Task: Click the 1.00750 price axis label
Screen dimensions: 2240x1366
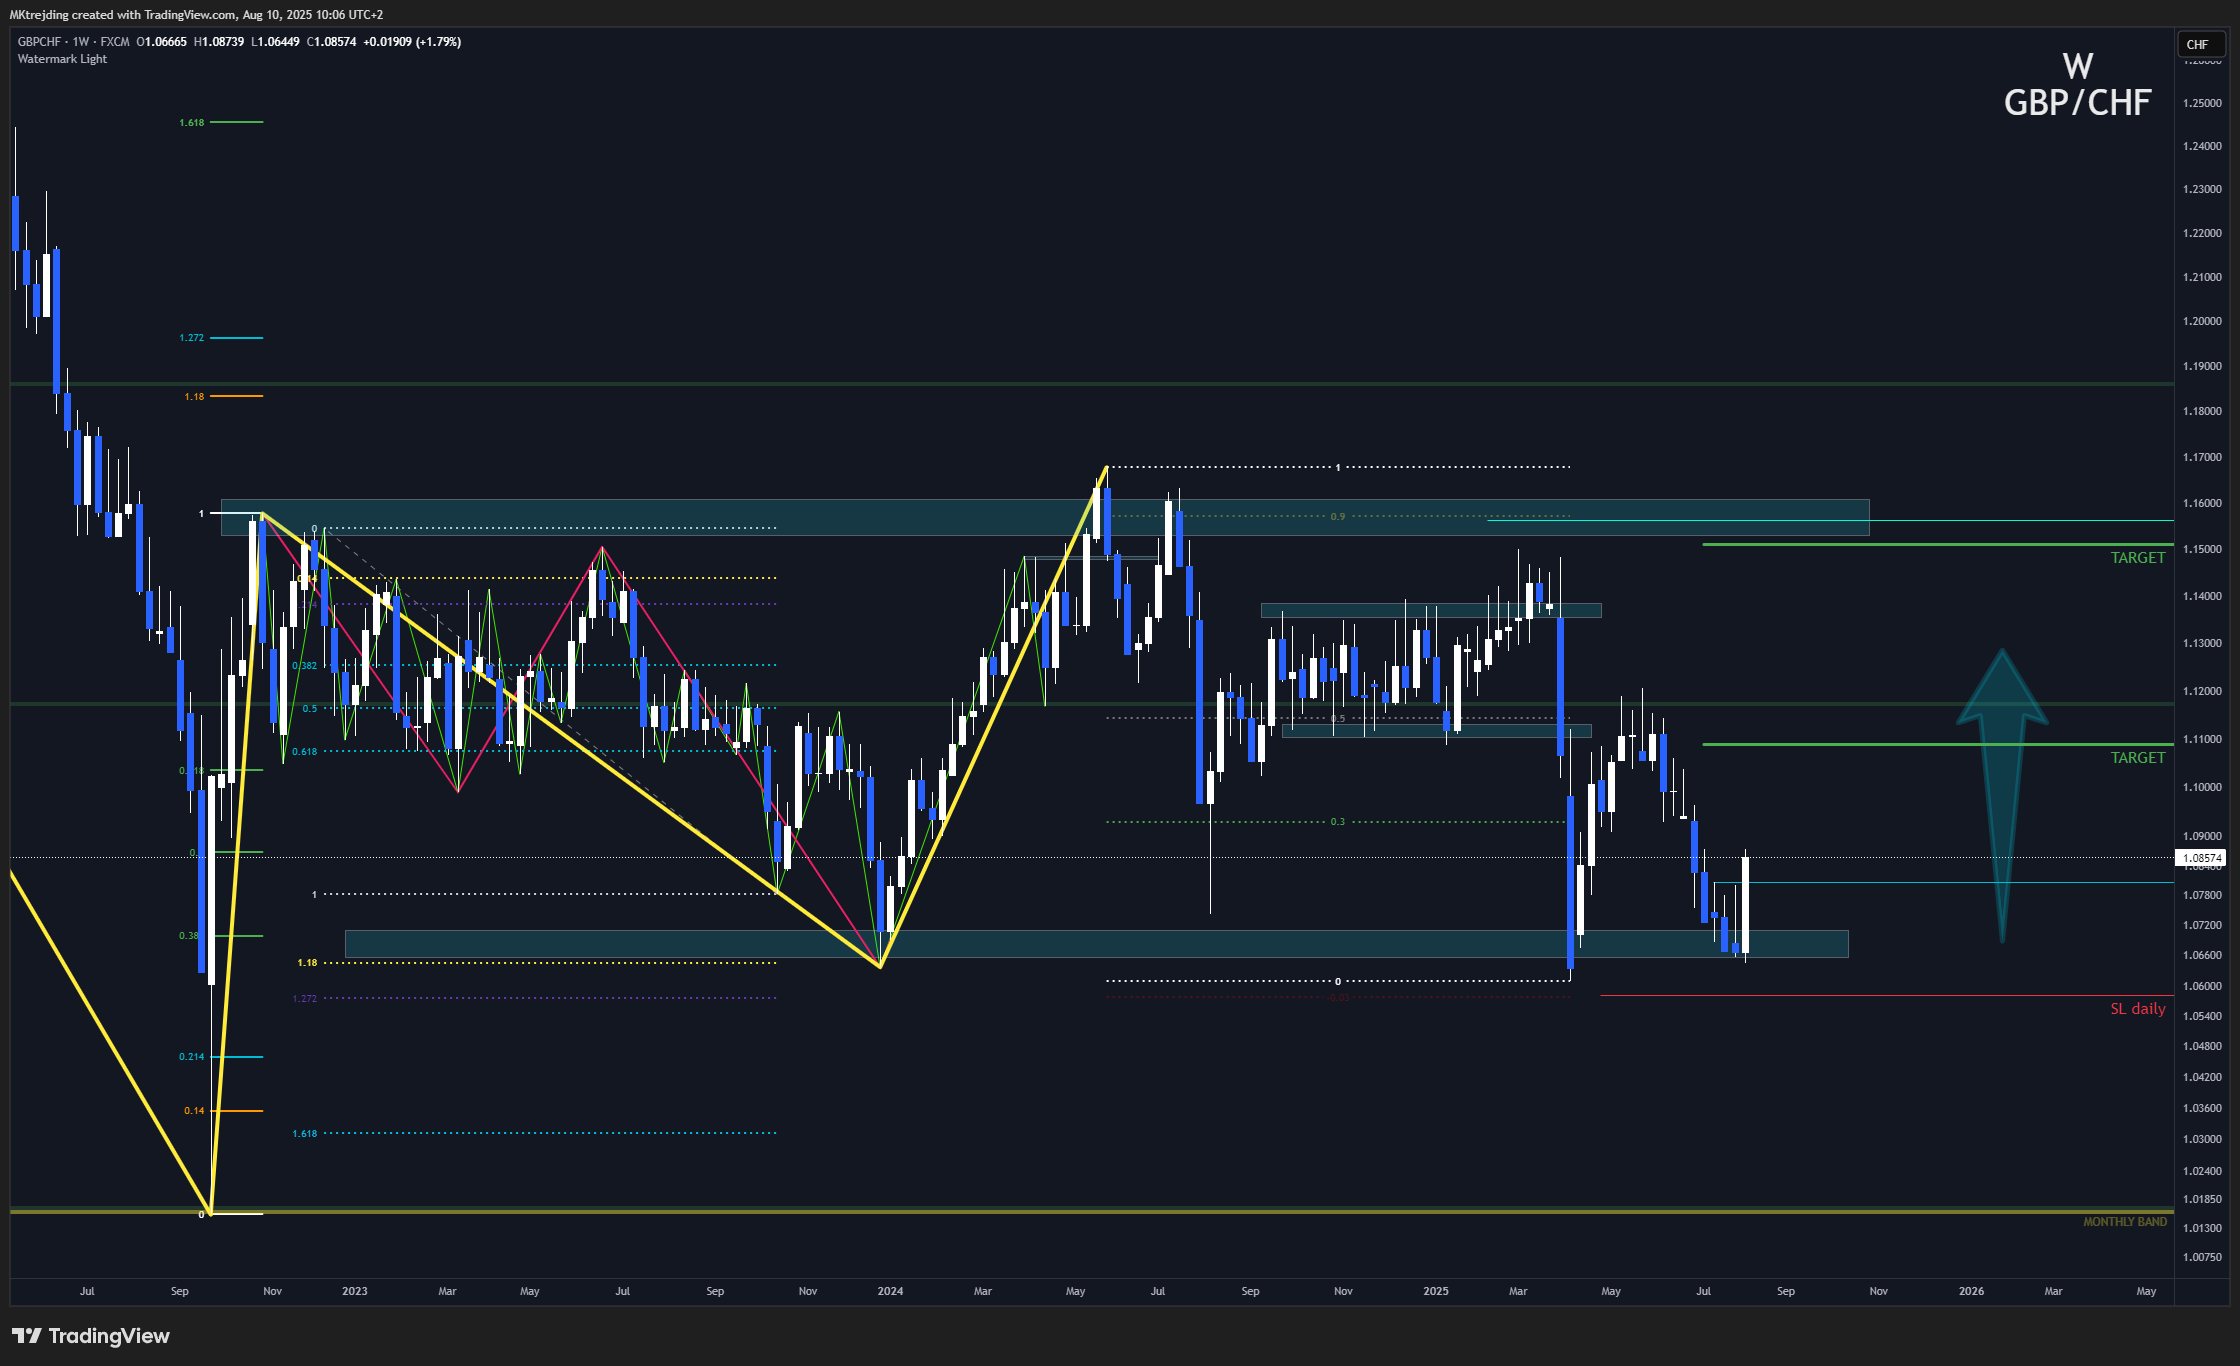Action: [x=2202, y=1257]
